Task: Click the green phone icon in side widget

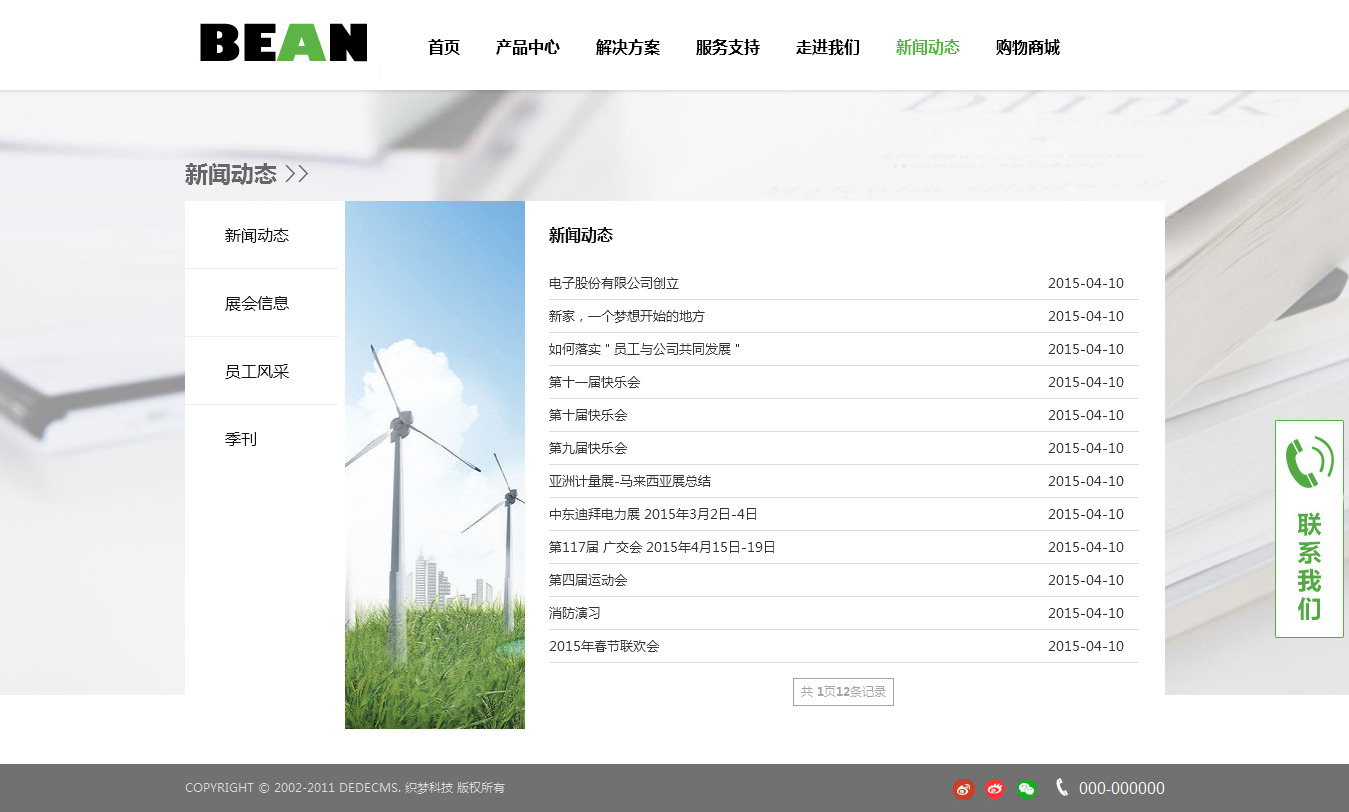Action: point(1308,462)
